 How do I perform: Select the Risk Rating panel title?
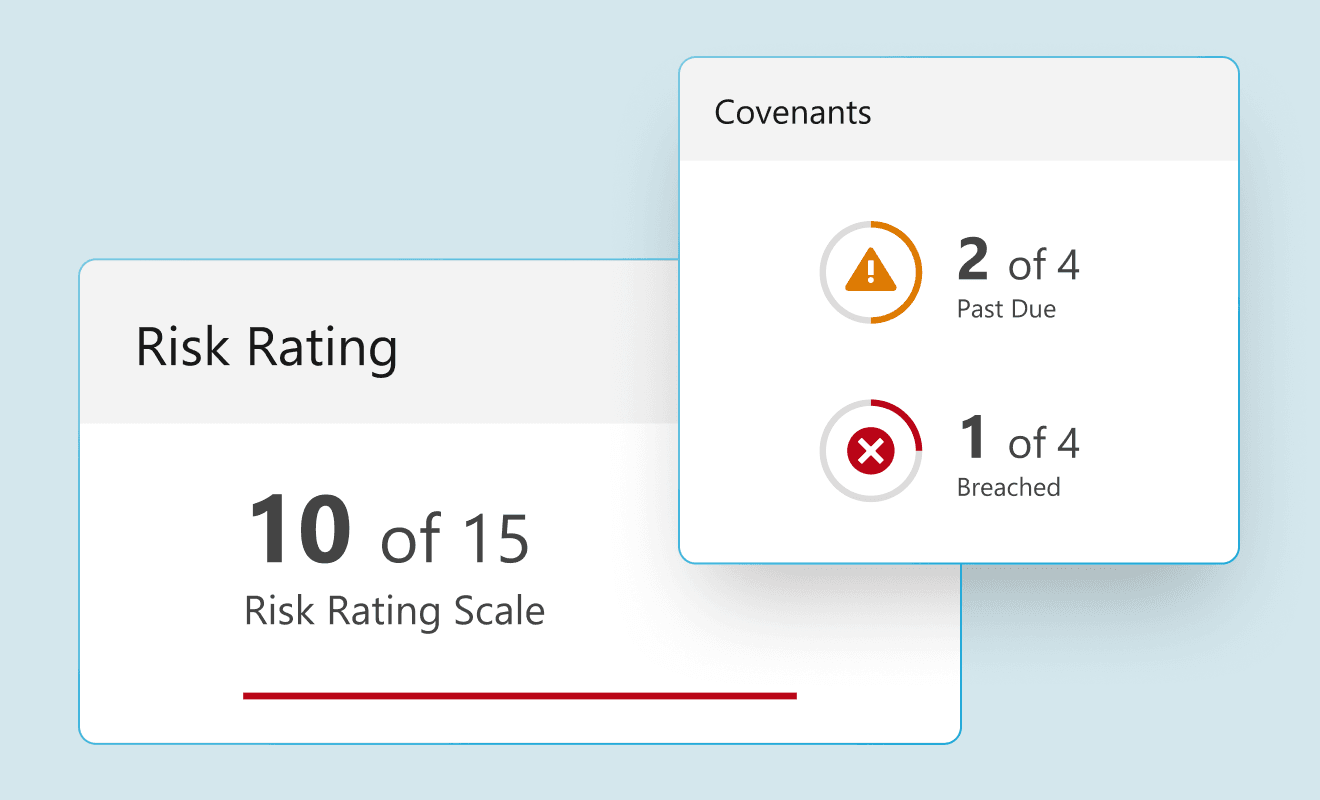click(267, 347)
